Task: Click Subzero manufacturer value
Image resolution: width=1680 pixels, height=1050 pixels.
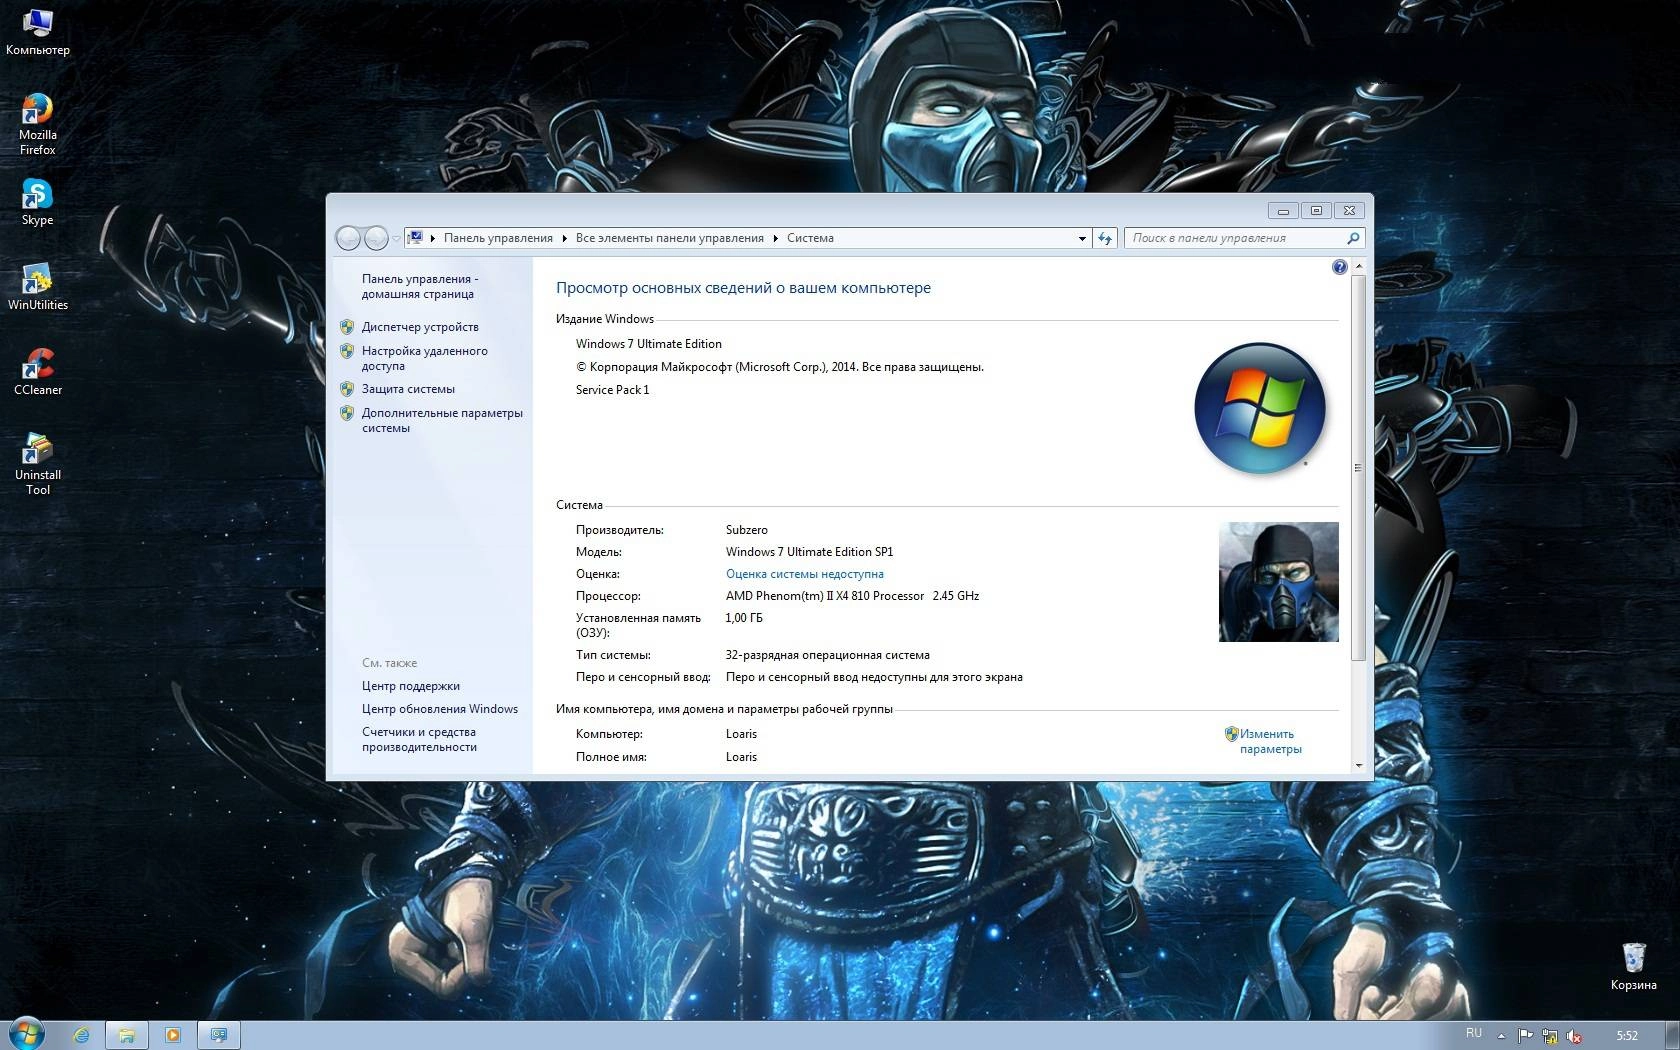Action: click(746, 530)
